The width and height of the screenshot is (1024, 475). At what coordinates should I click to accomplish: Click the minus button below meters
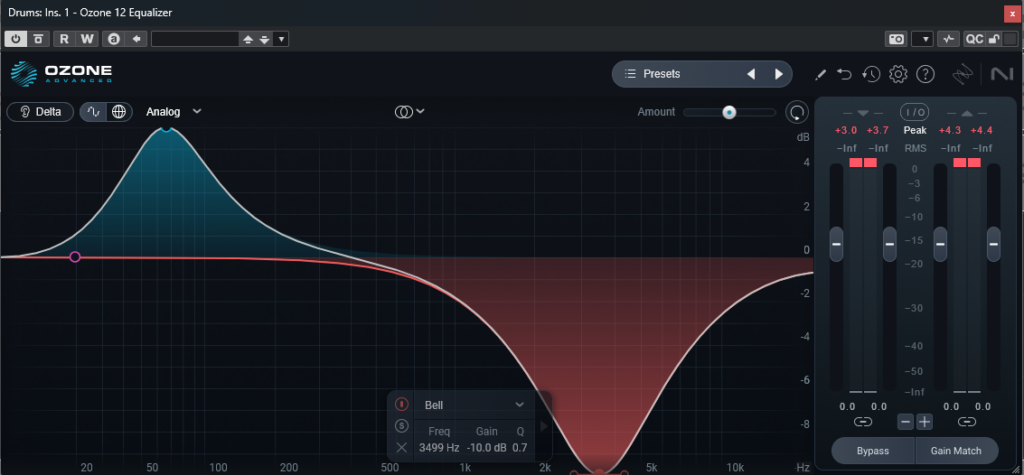click(905, 421)
